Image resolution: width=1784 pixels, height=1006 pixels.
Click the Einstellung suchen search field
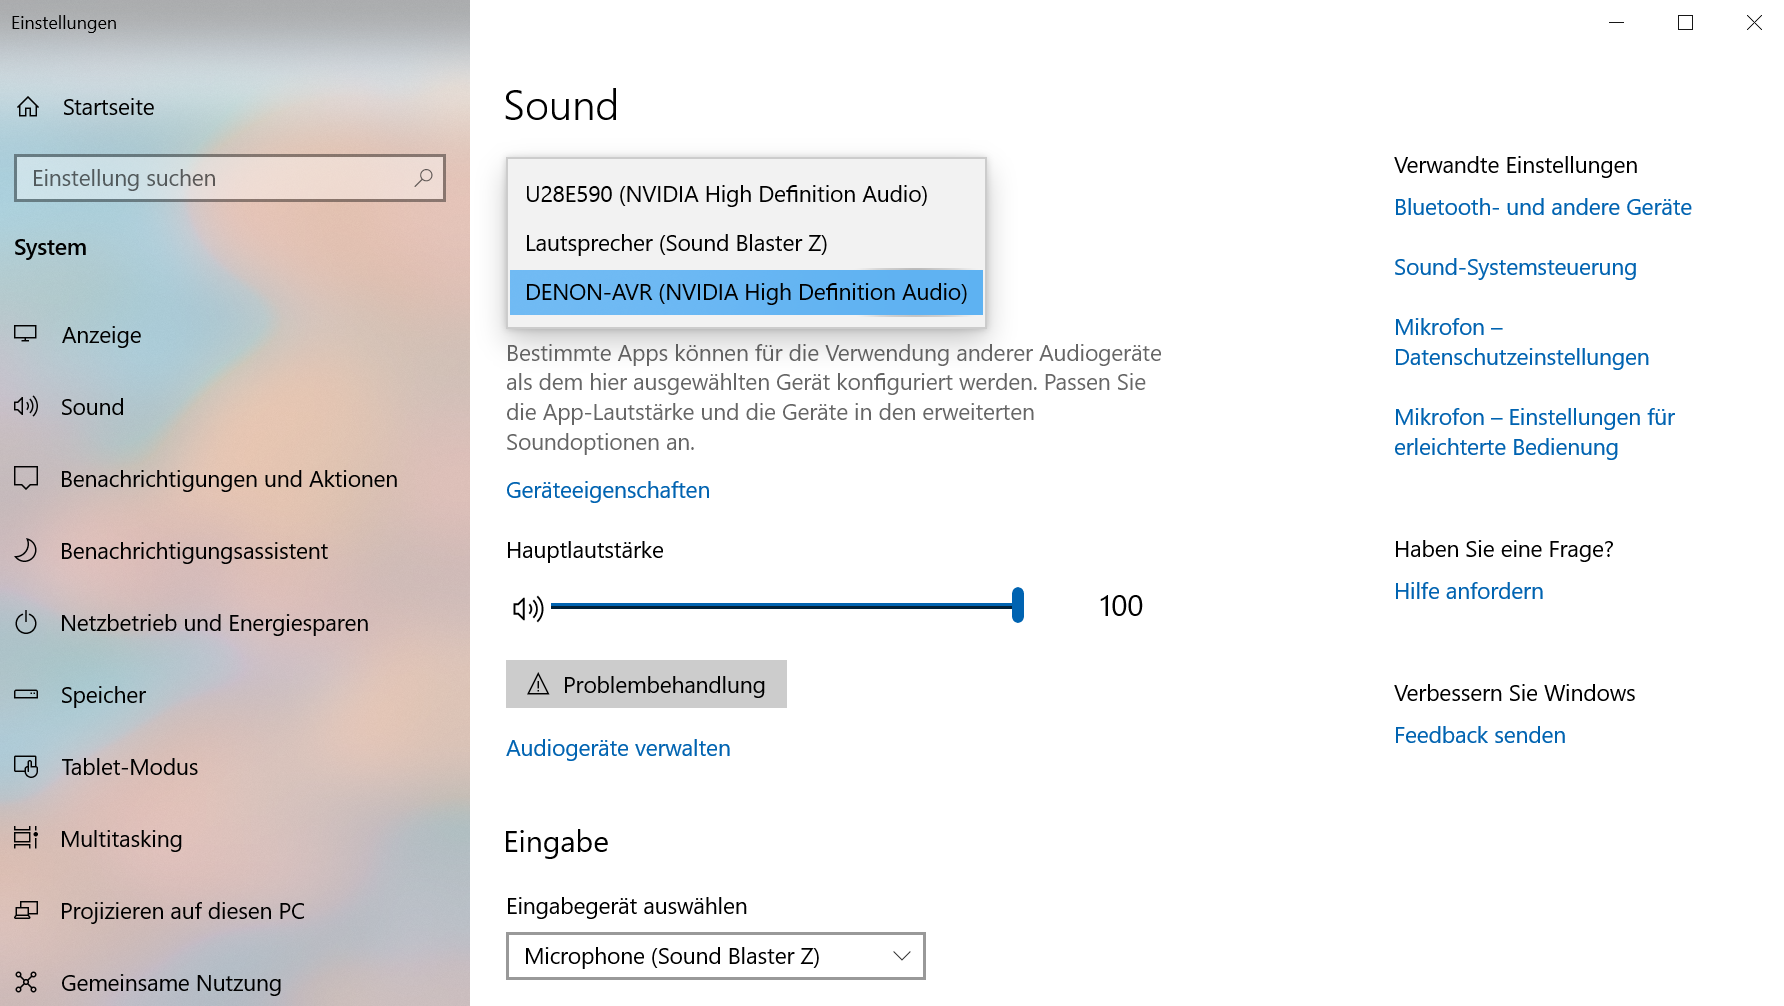230,178
